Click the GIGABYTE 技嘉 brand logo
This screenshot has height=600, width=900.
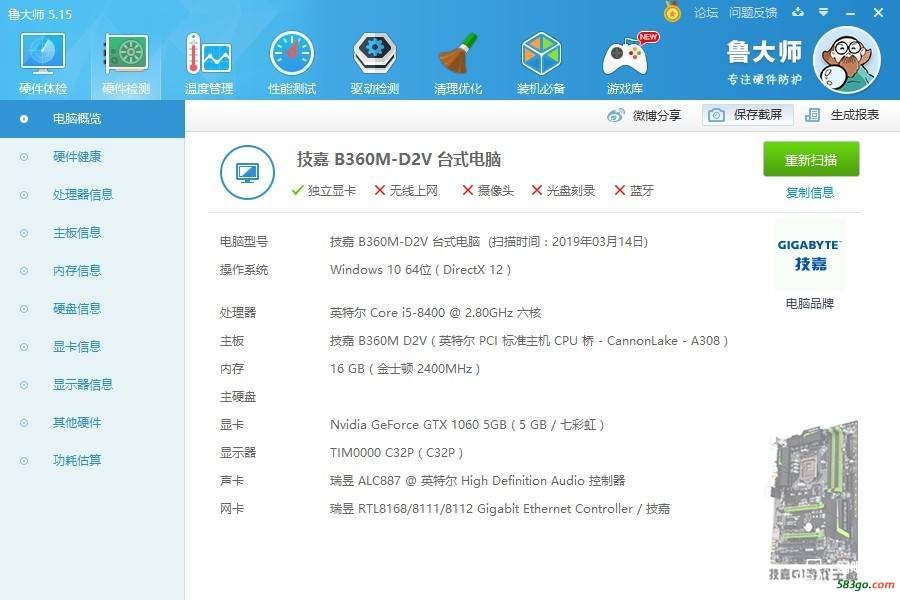pos(809,255)
